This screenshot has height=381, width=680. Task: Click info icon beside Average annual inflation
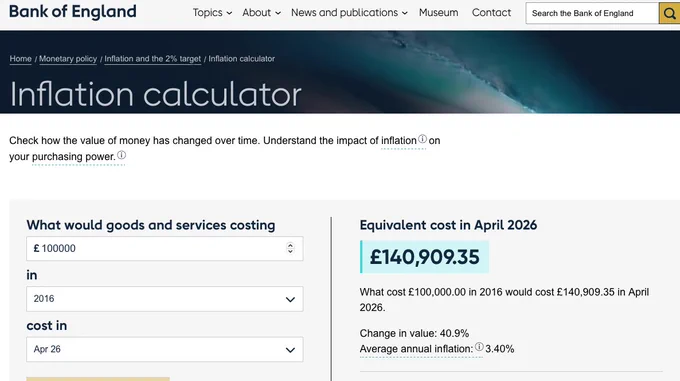point(479,347)
